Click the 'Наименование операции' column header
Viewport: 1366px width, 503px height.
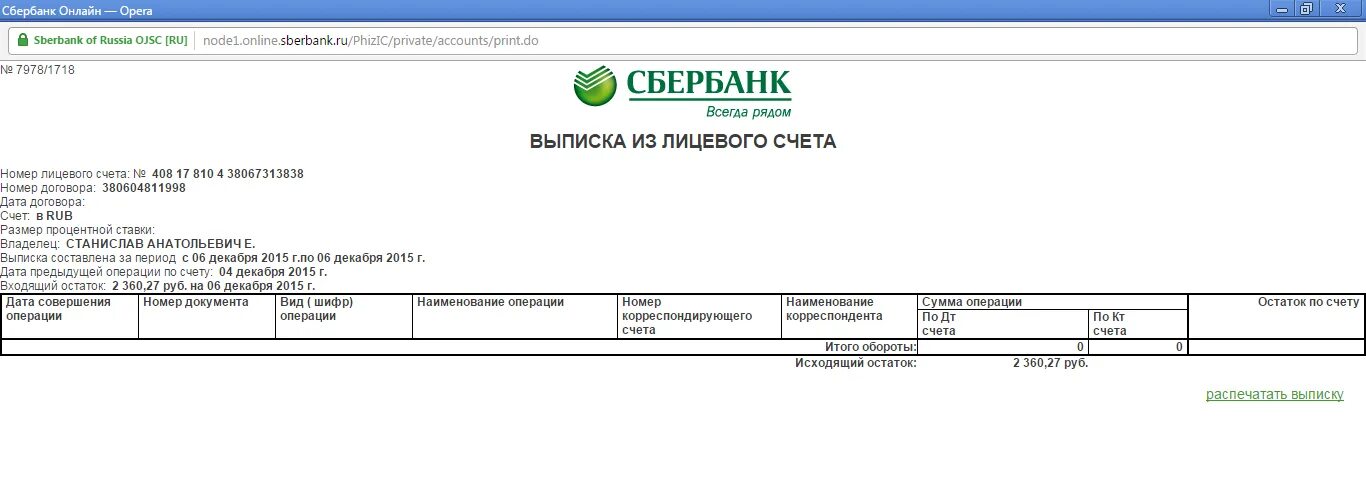pyautogui.click(x=515, y=316)
